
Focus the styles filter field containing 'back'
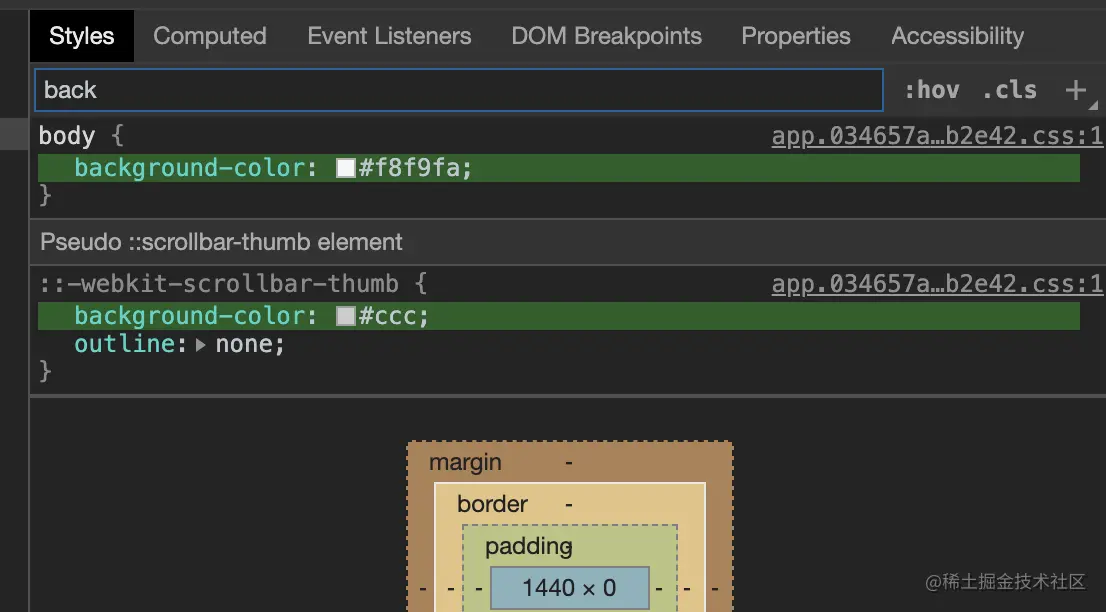[459, 90]
